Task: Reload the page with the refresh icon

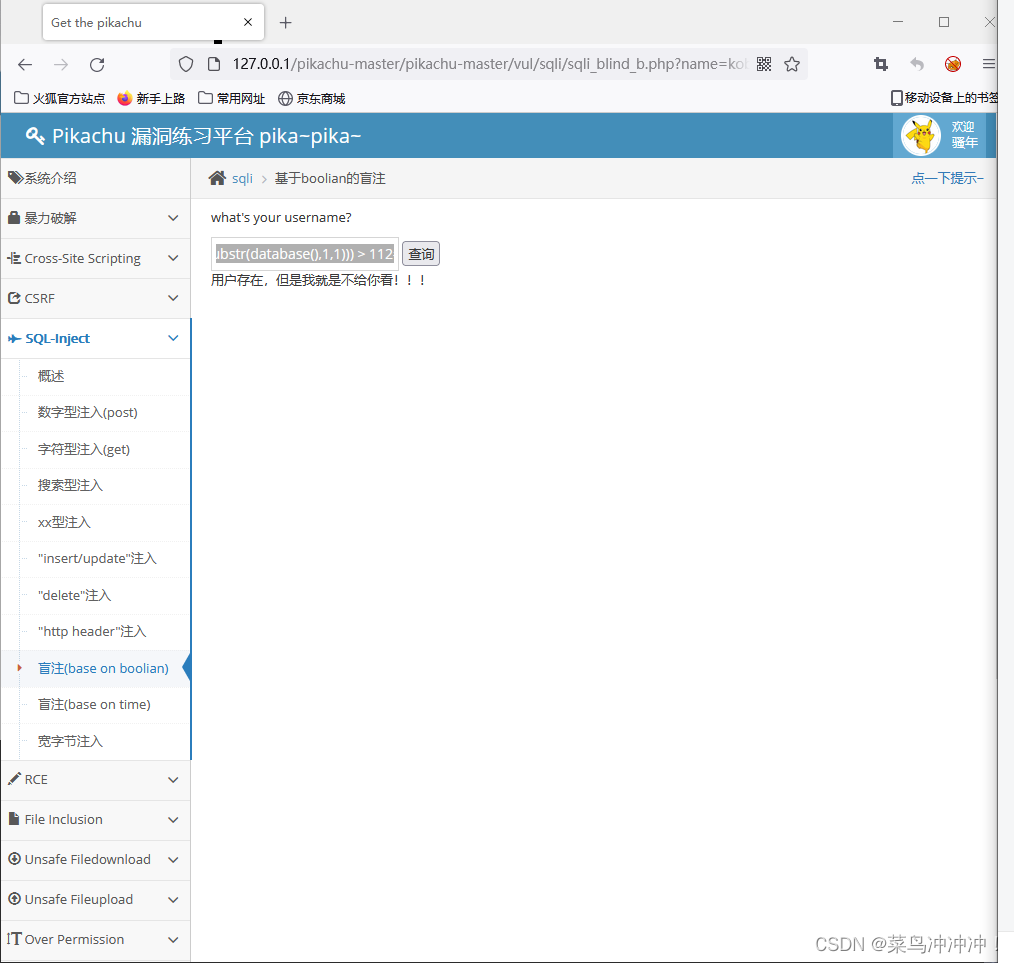Action: [97, 65]
